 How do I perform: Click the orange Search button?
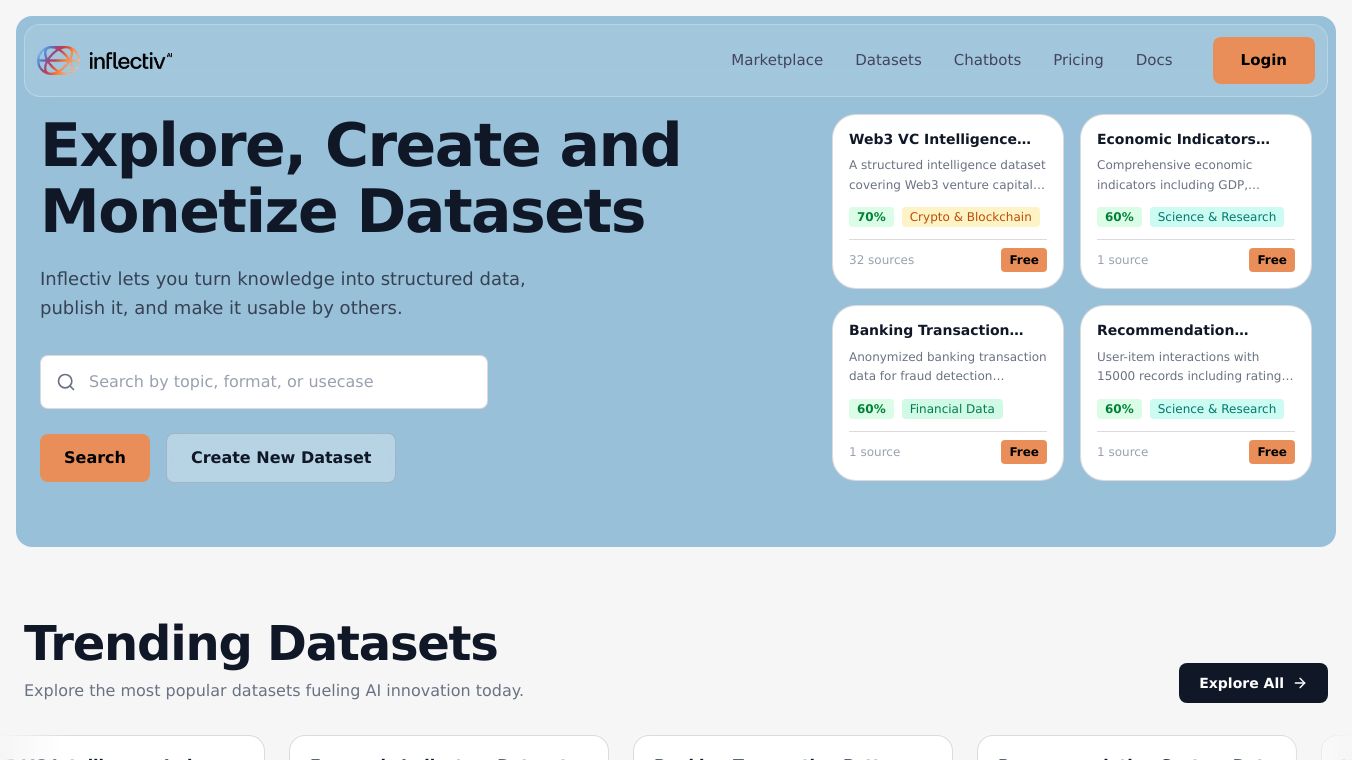pos(95,458)
